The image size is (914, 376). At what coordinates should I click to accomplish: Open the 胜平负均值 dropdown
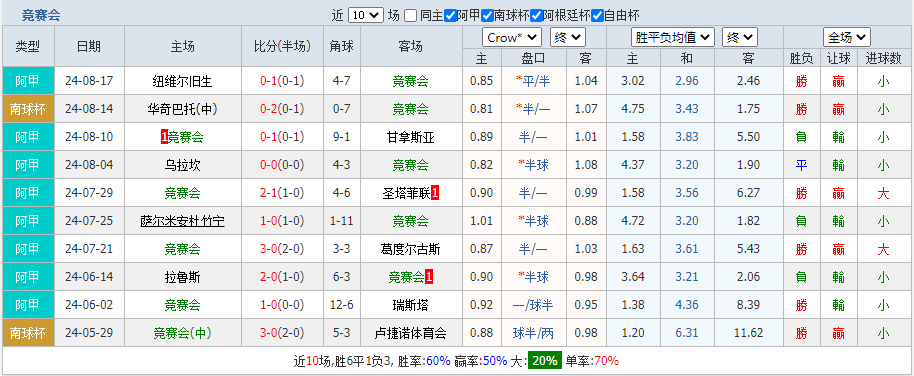tap(672, 38)
